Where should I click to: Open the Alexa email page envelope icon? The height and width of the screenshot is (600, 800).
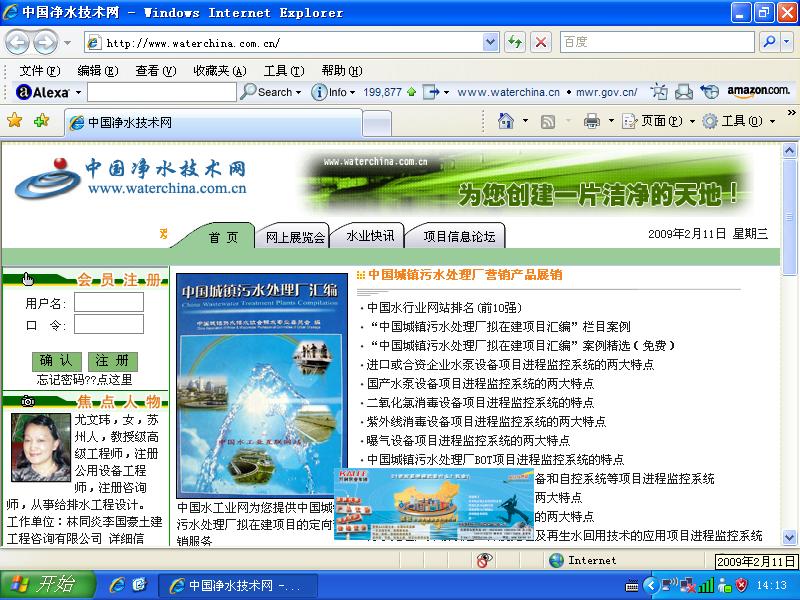tap(684, 92)
